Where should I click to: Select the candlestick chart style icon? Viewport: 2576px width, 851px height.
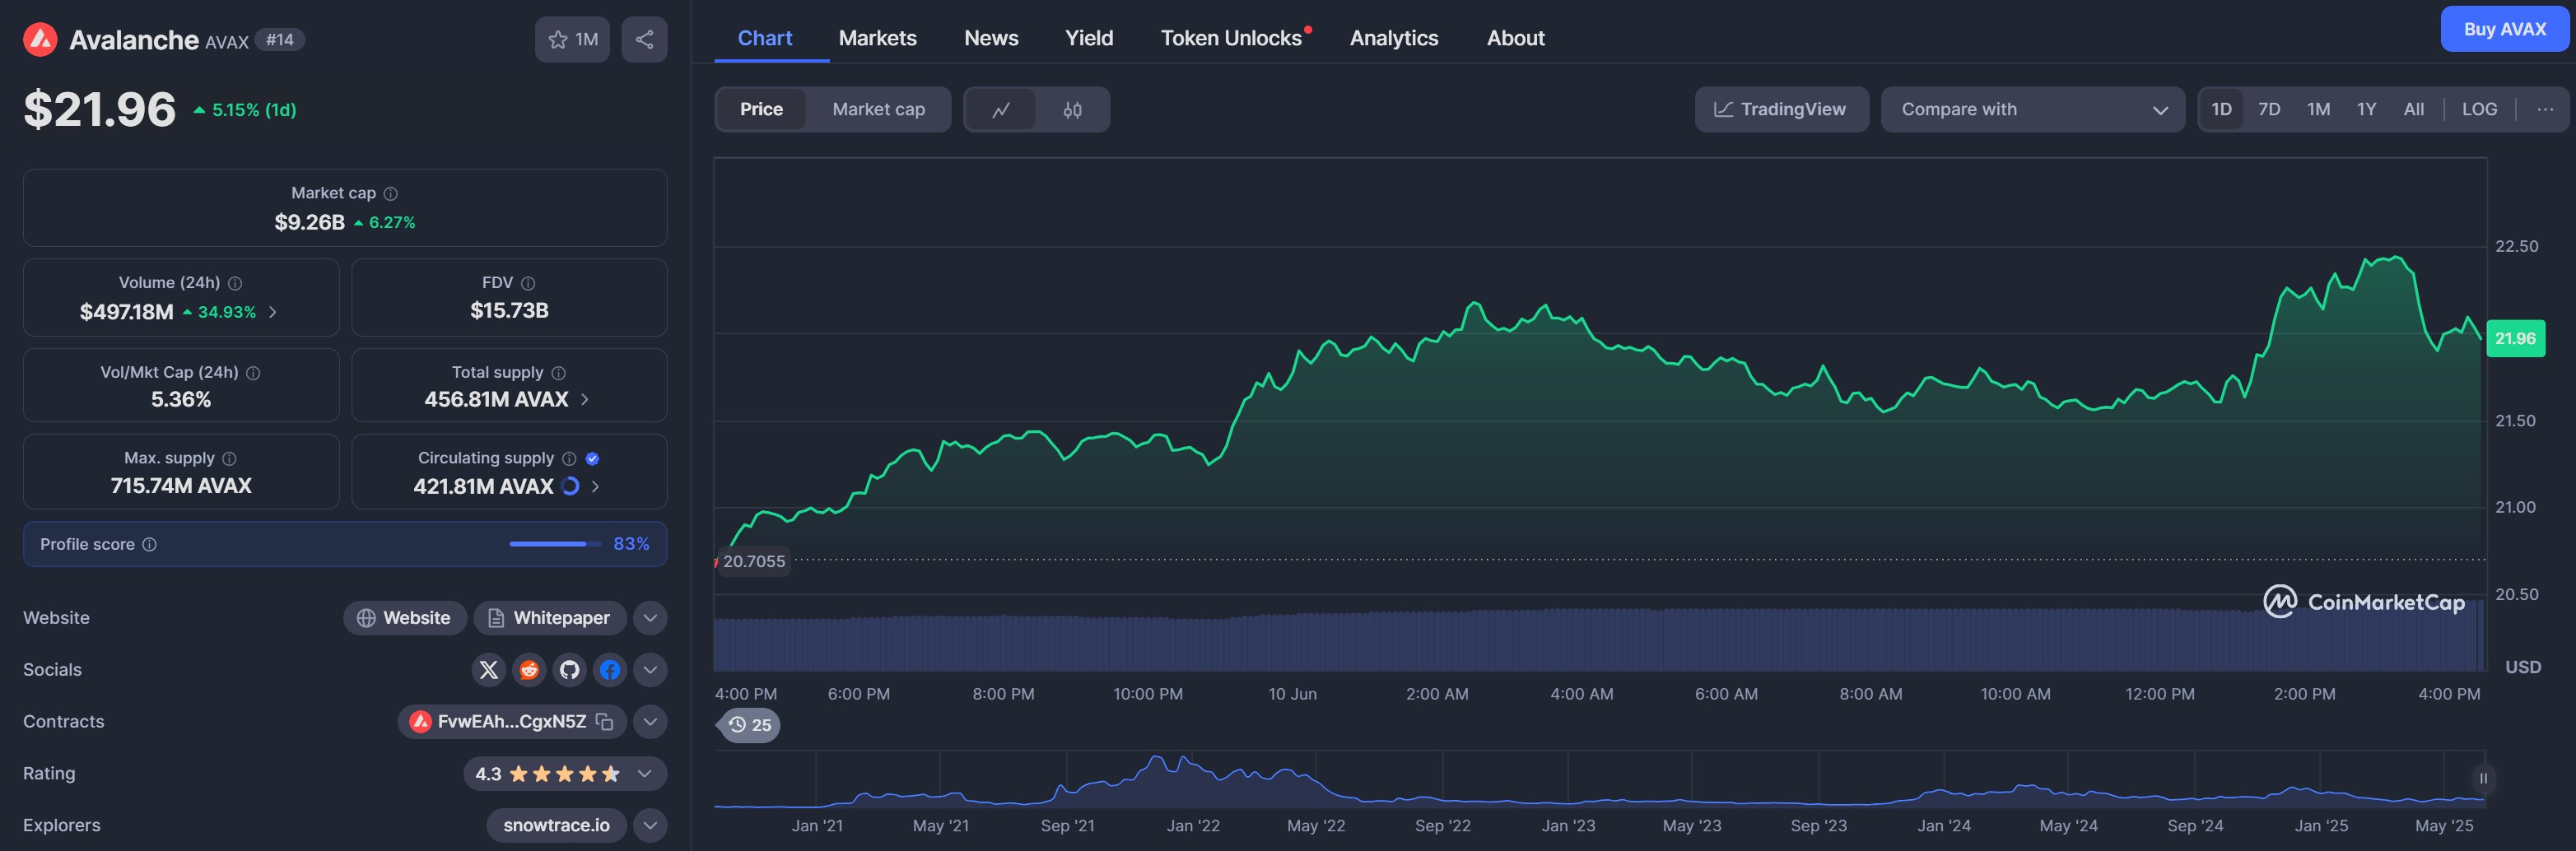(x=1072, y=110)
